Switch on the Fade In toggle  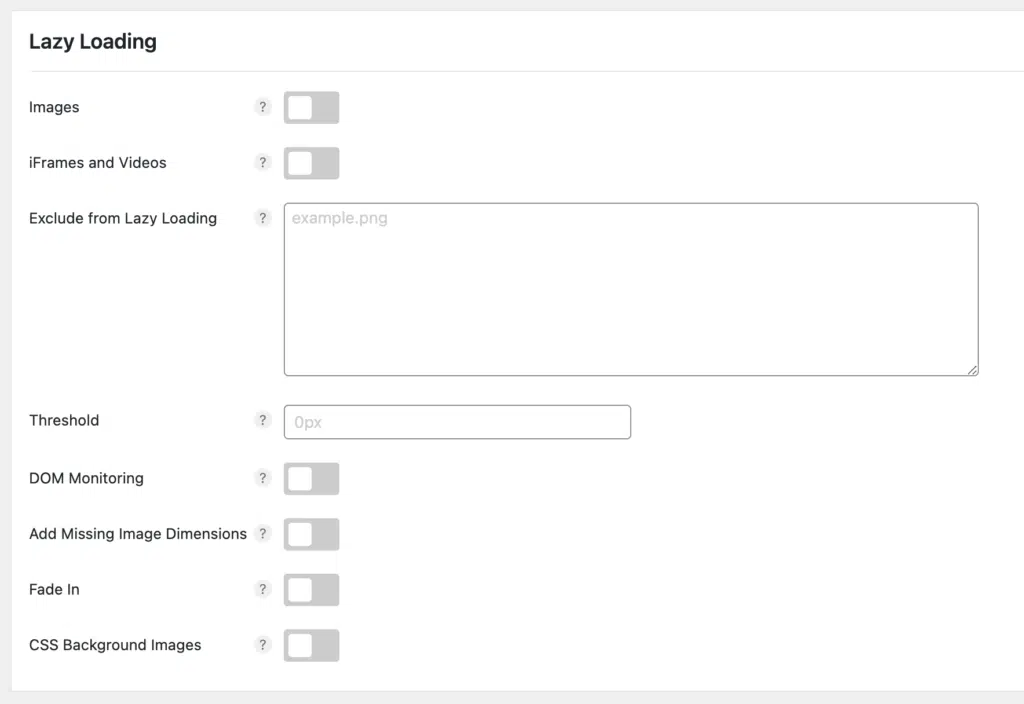(x=312, y=590)
